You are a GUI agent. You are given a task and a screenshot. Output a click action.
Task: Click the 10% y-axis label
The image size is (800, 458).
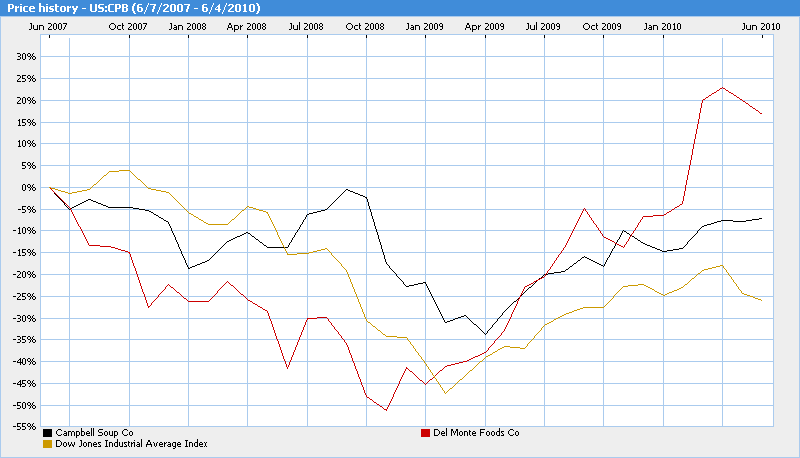27,144
